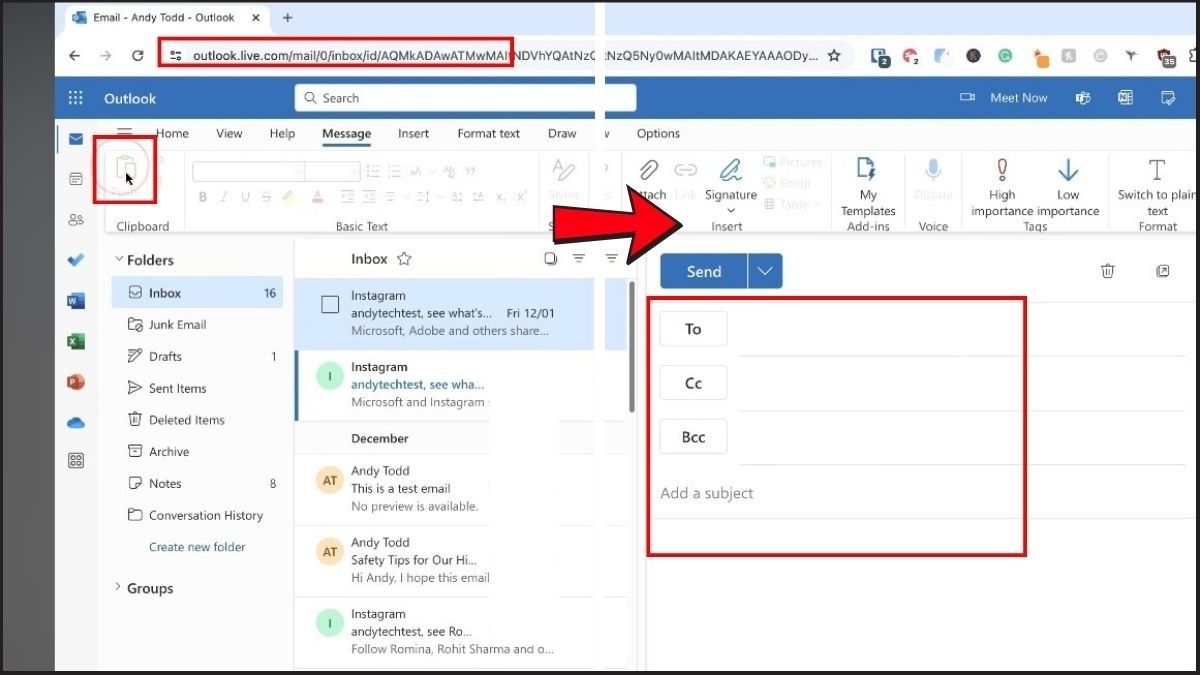Open the font size dropdown

click(332, 172)
